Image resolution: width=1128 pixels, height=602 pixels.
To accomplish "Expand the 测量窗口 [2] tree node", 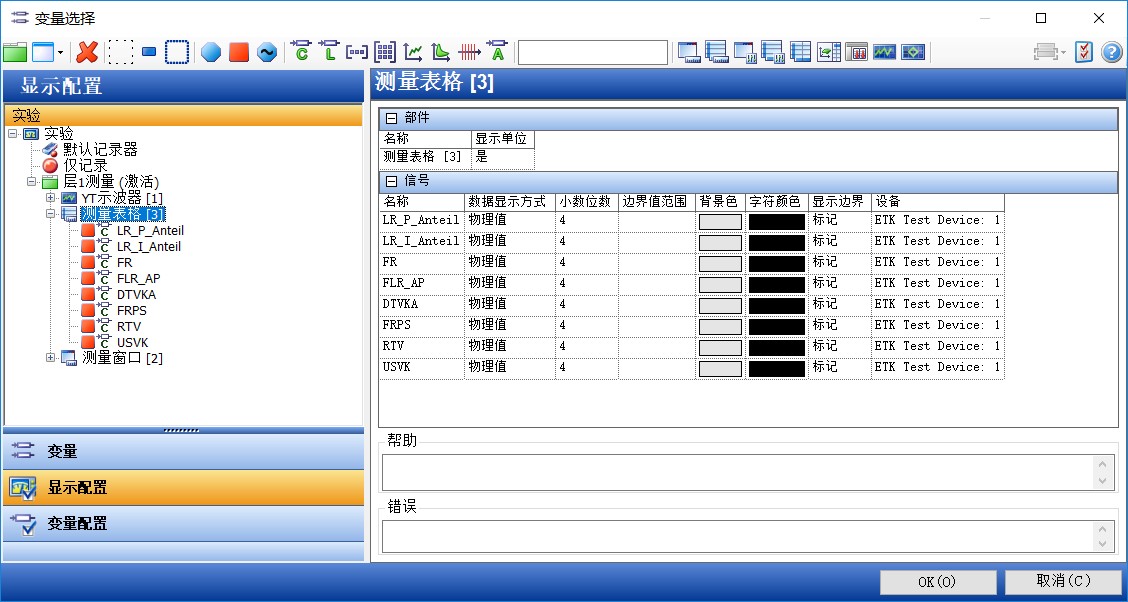I will [x=50, y=358].
